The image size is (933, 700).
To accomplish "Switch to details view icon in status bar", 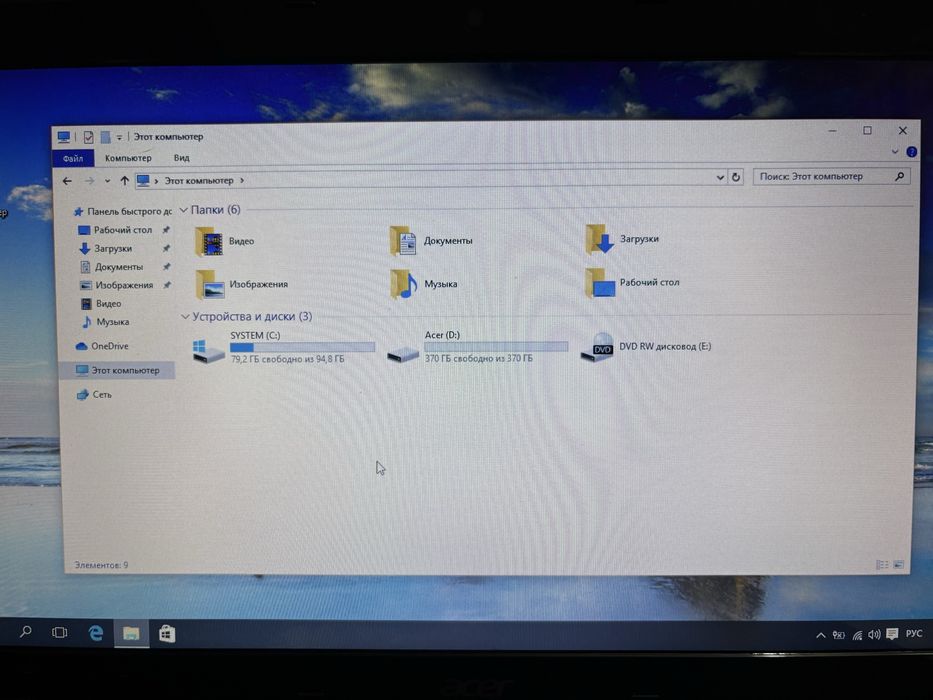I will [x=882, y=565].
